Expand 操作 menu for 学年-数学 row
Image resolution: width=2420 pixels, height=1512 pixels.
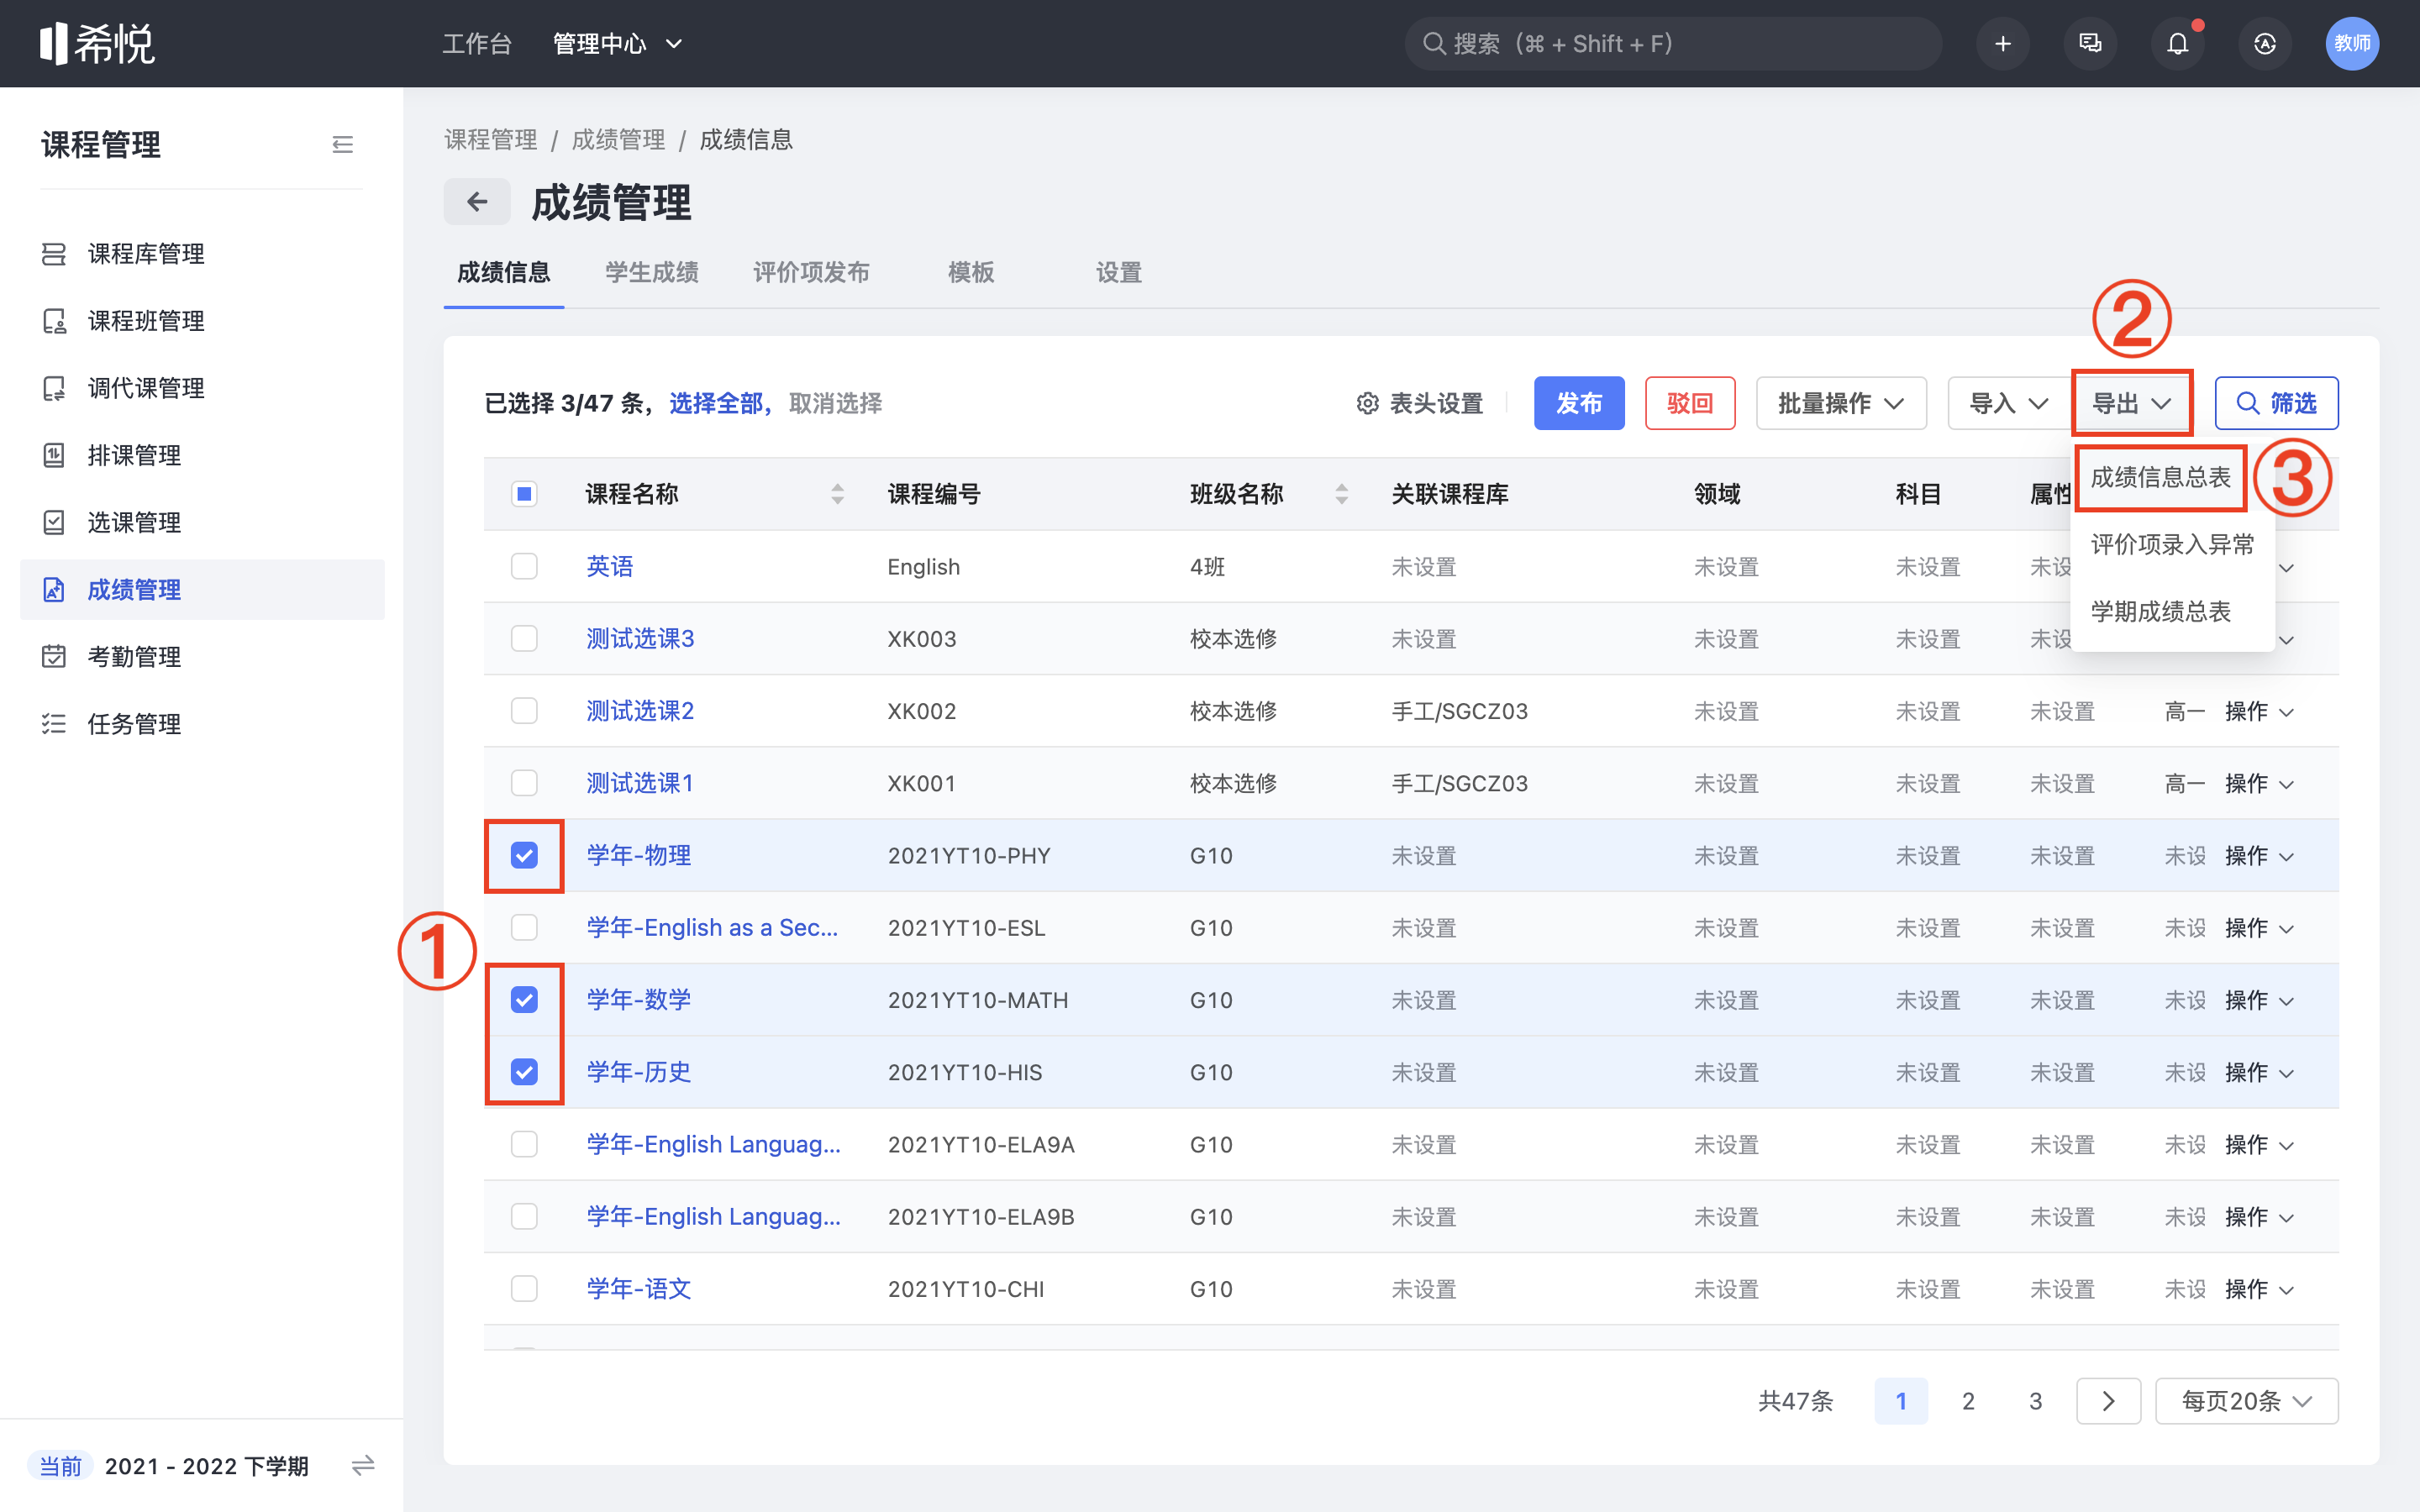coord(2259,1000)
